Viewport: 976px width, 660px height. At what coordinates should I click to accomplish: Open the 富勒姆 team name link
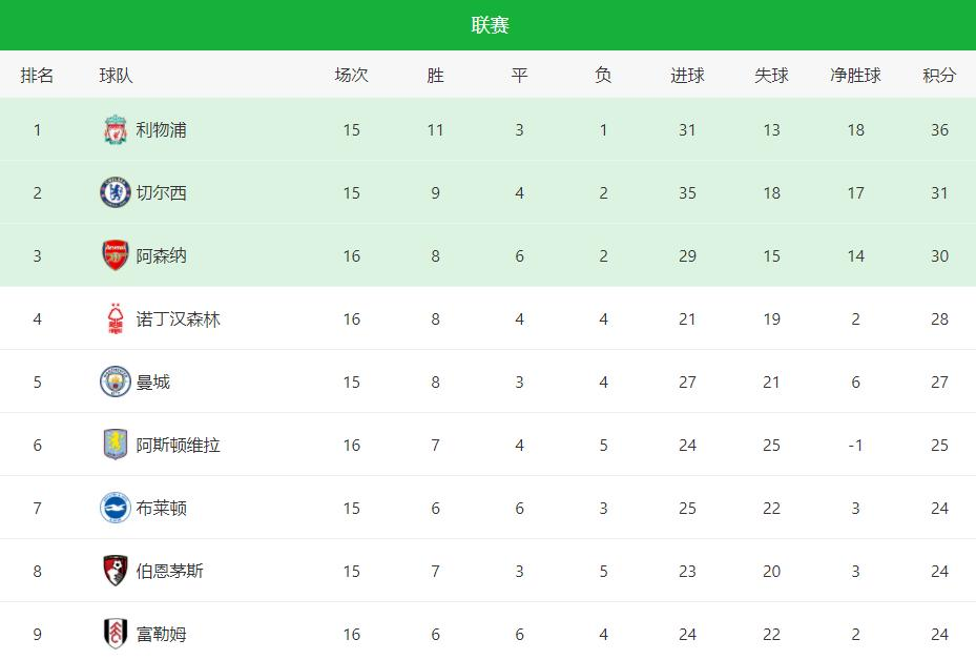161,634
